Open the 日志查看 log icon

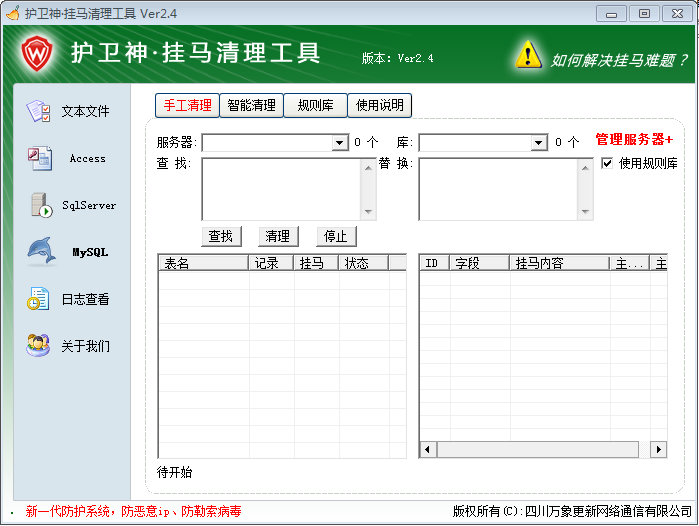[x=39, y=299]
